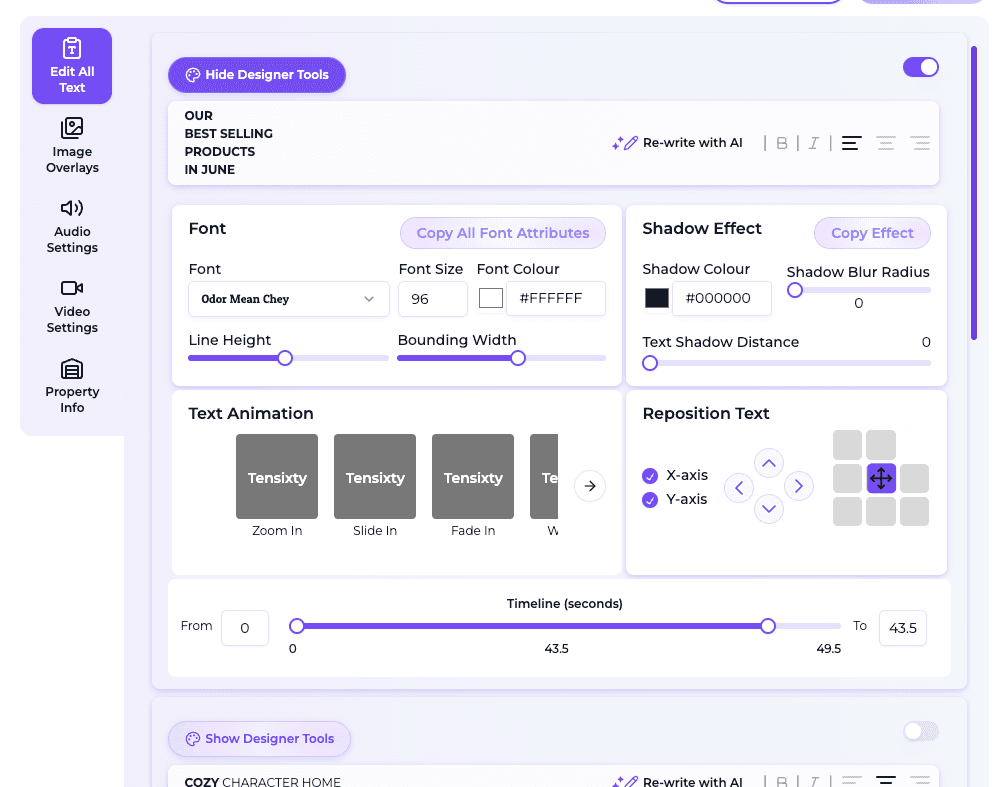This screenshot has width=1005, height=787.
Task: Select the bottom-right position grid cell
Action: (x=914, y=511)
